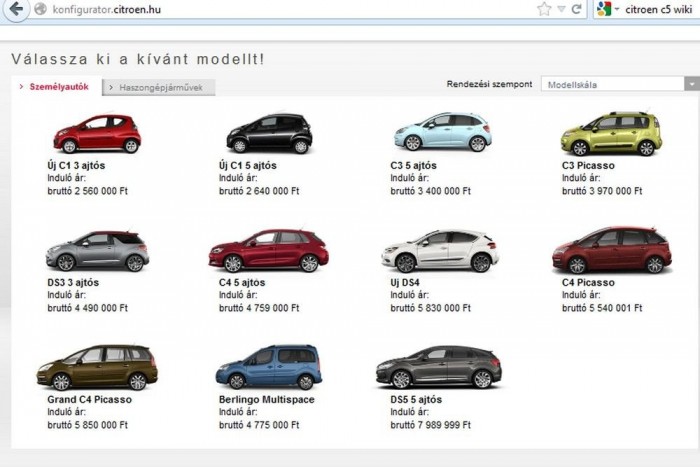Open the bookmark dropdown arrow beside the star
Image resolution: width=700 pixels, height=467 pixels.
(x=562, y=9)
